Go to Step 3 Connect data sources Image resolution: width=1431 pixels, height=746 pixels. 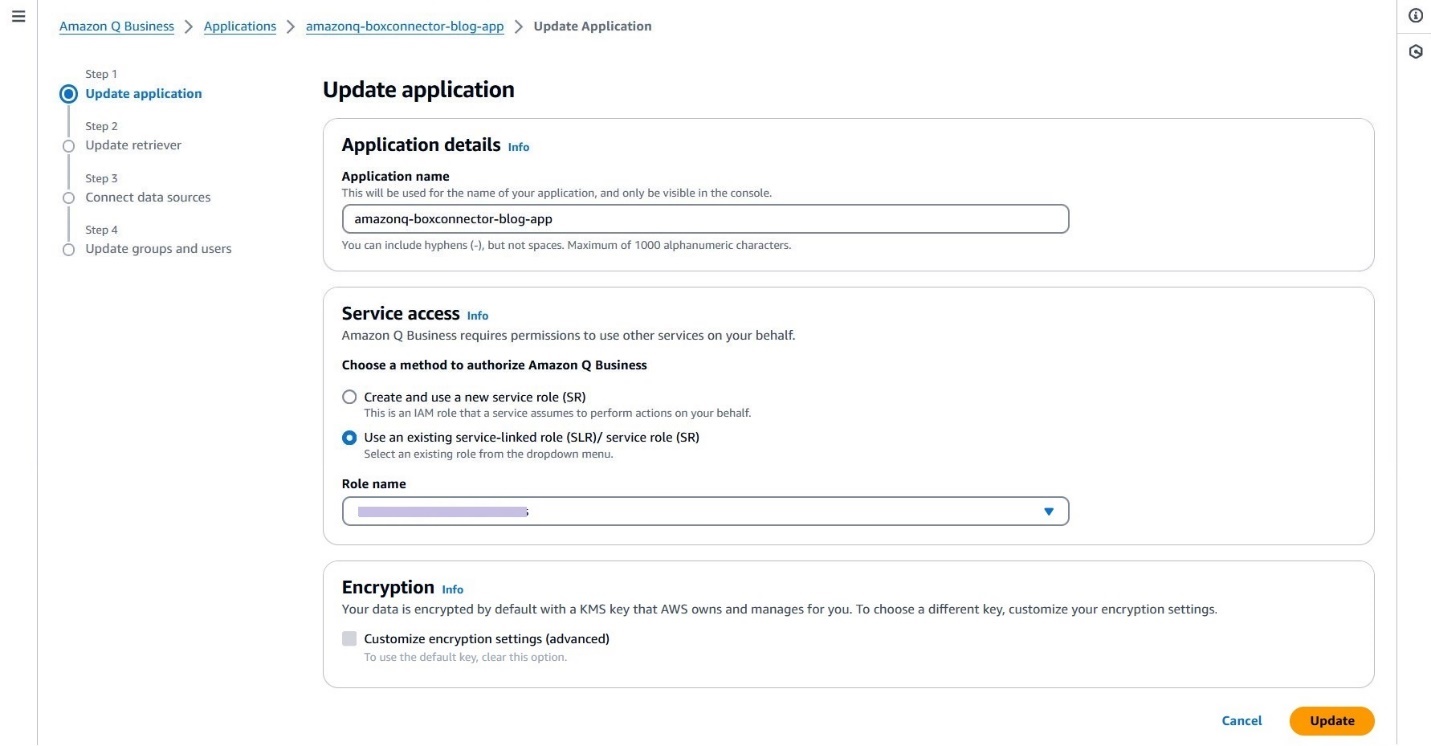point(148,197)
